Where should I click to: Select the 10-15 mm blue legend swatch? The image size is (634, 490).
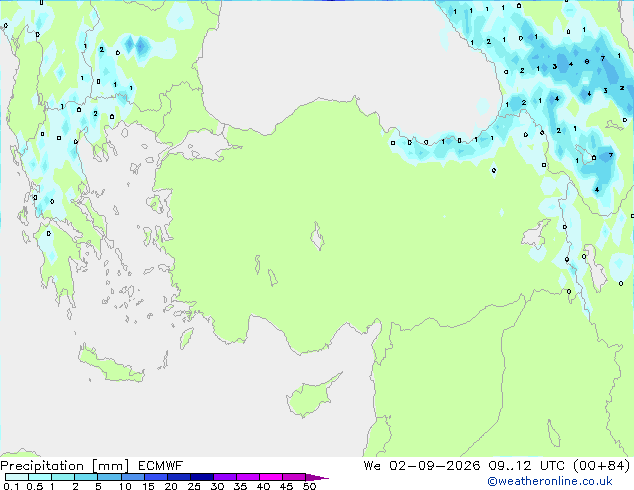click(133, 477)
